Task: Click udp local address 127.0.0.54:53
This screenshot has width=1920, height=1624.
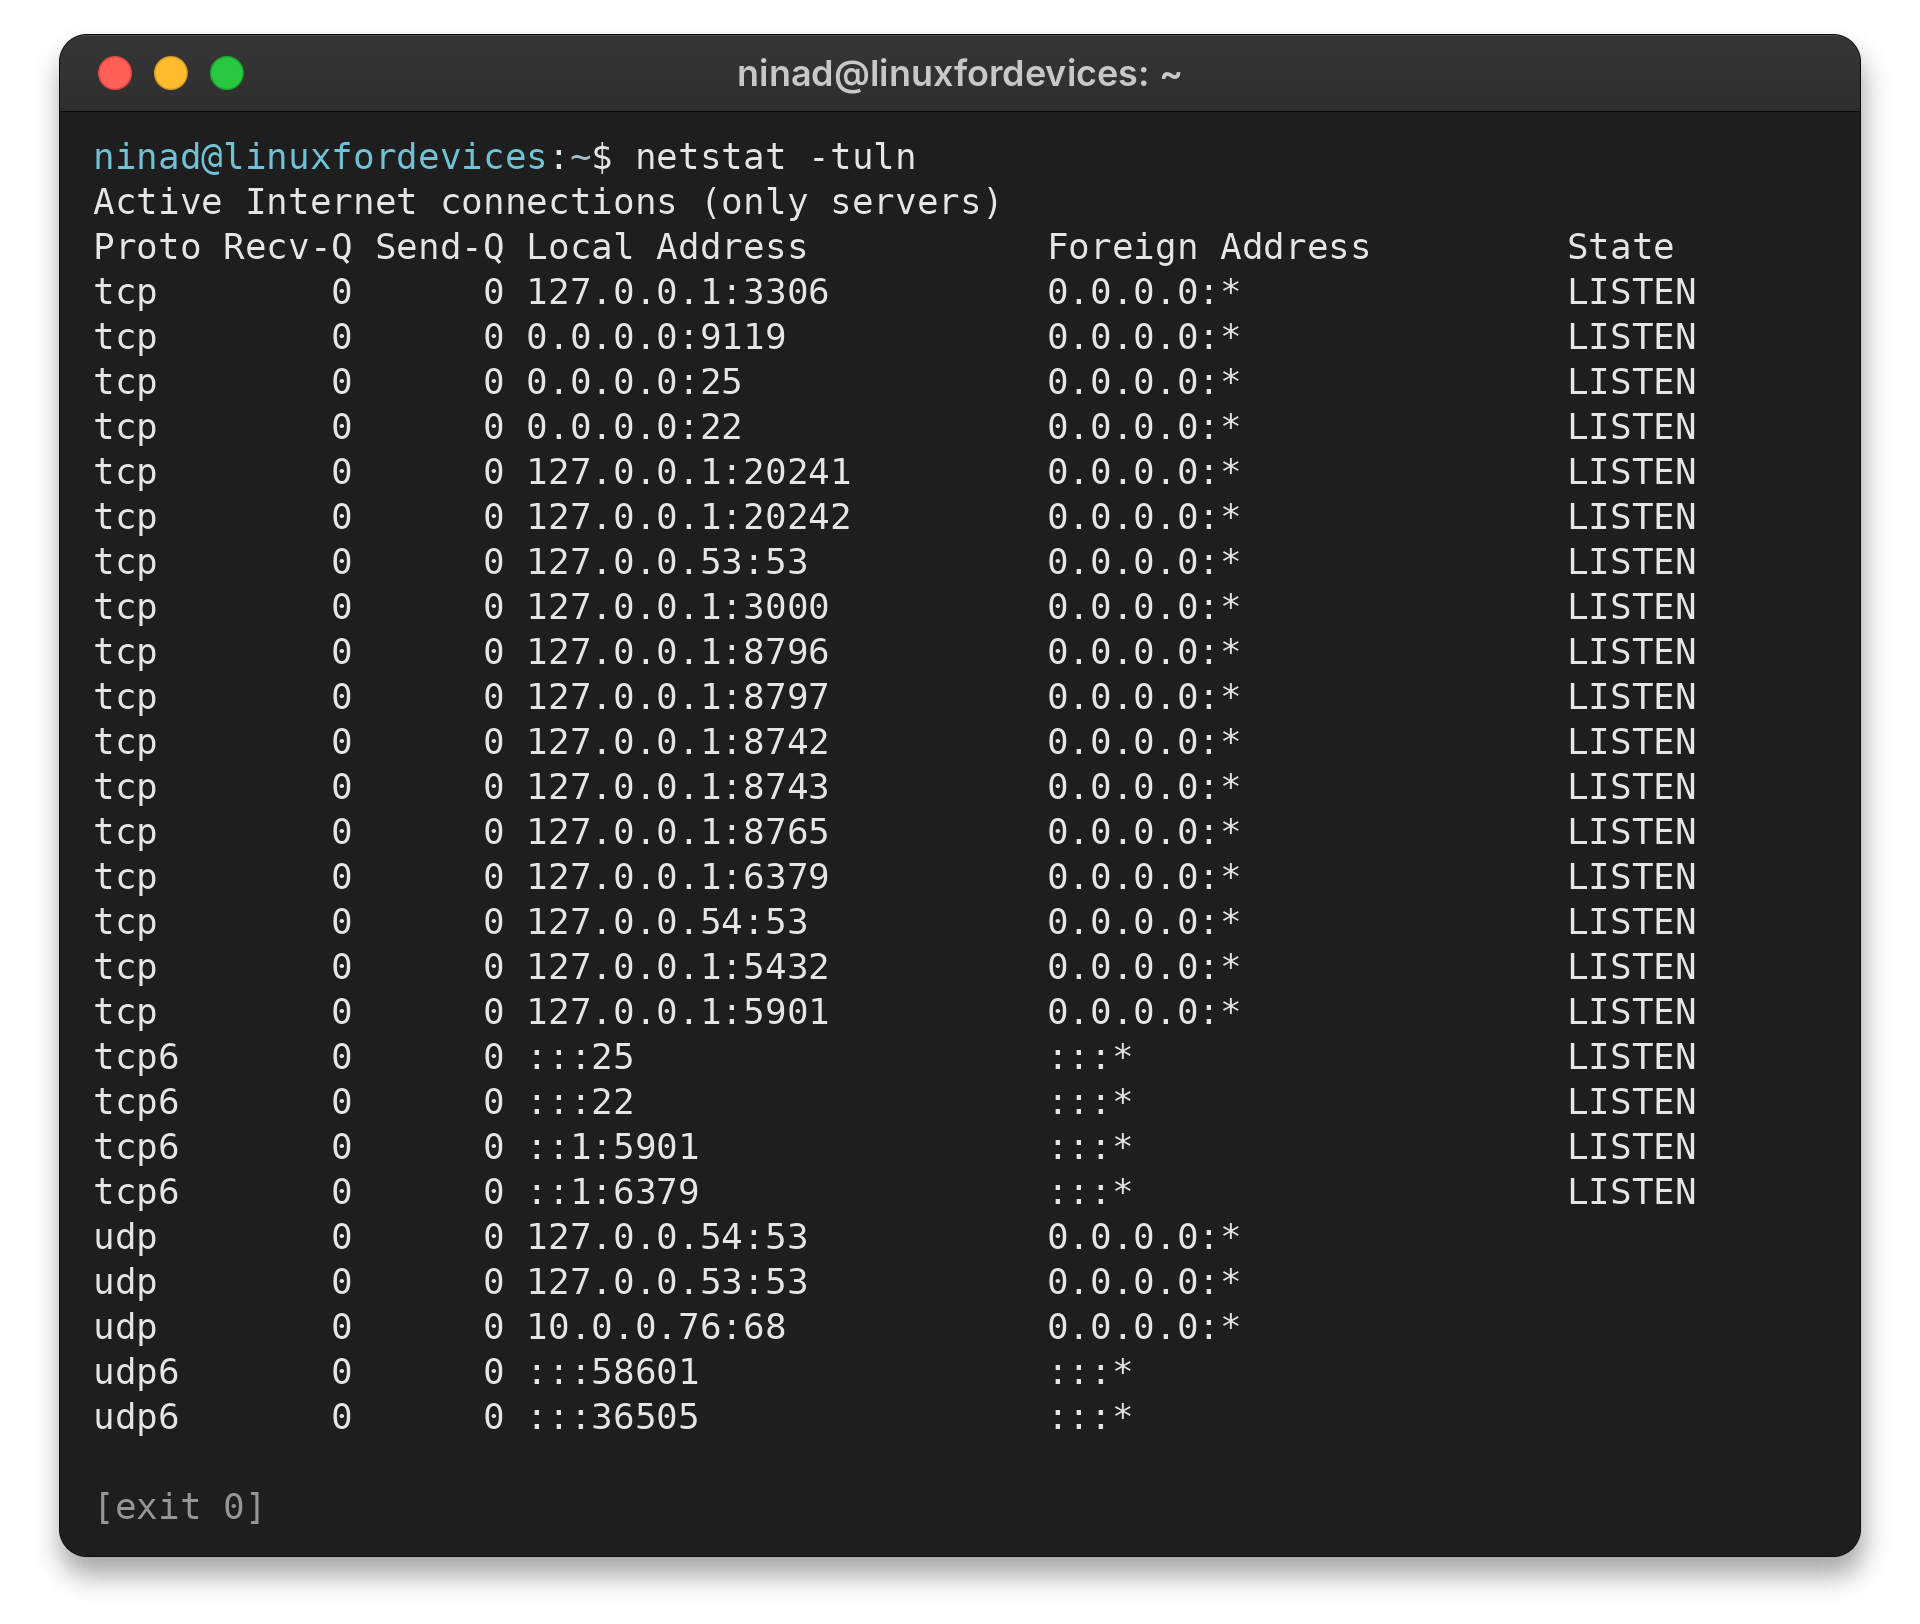Action: point(667,1237)
